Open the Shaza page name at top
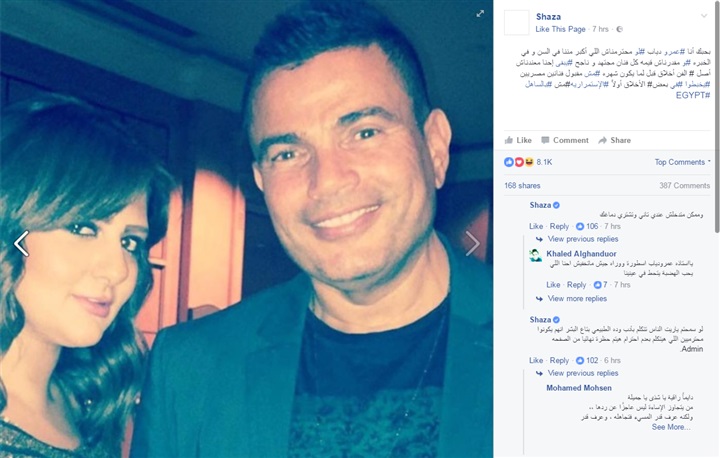720x458 pixels. coord(548,17)
